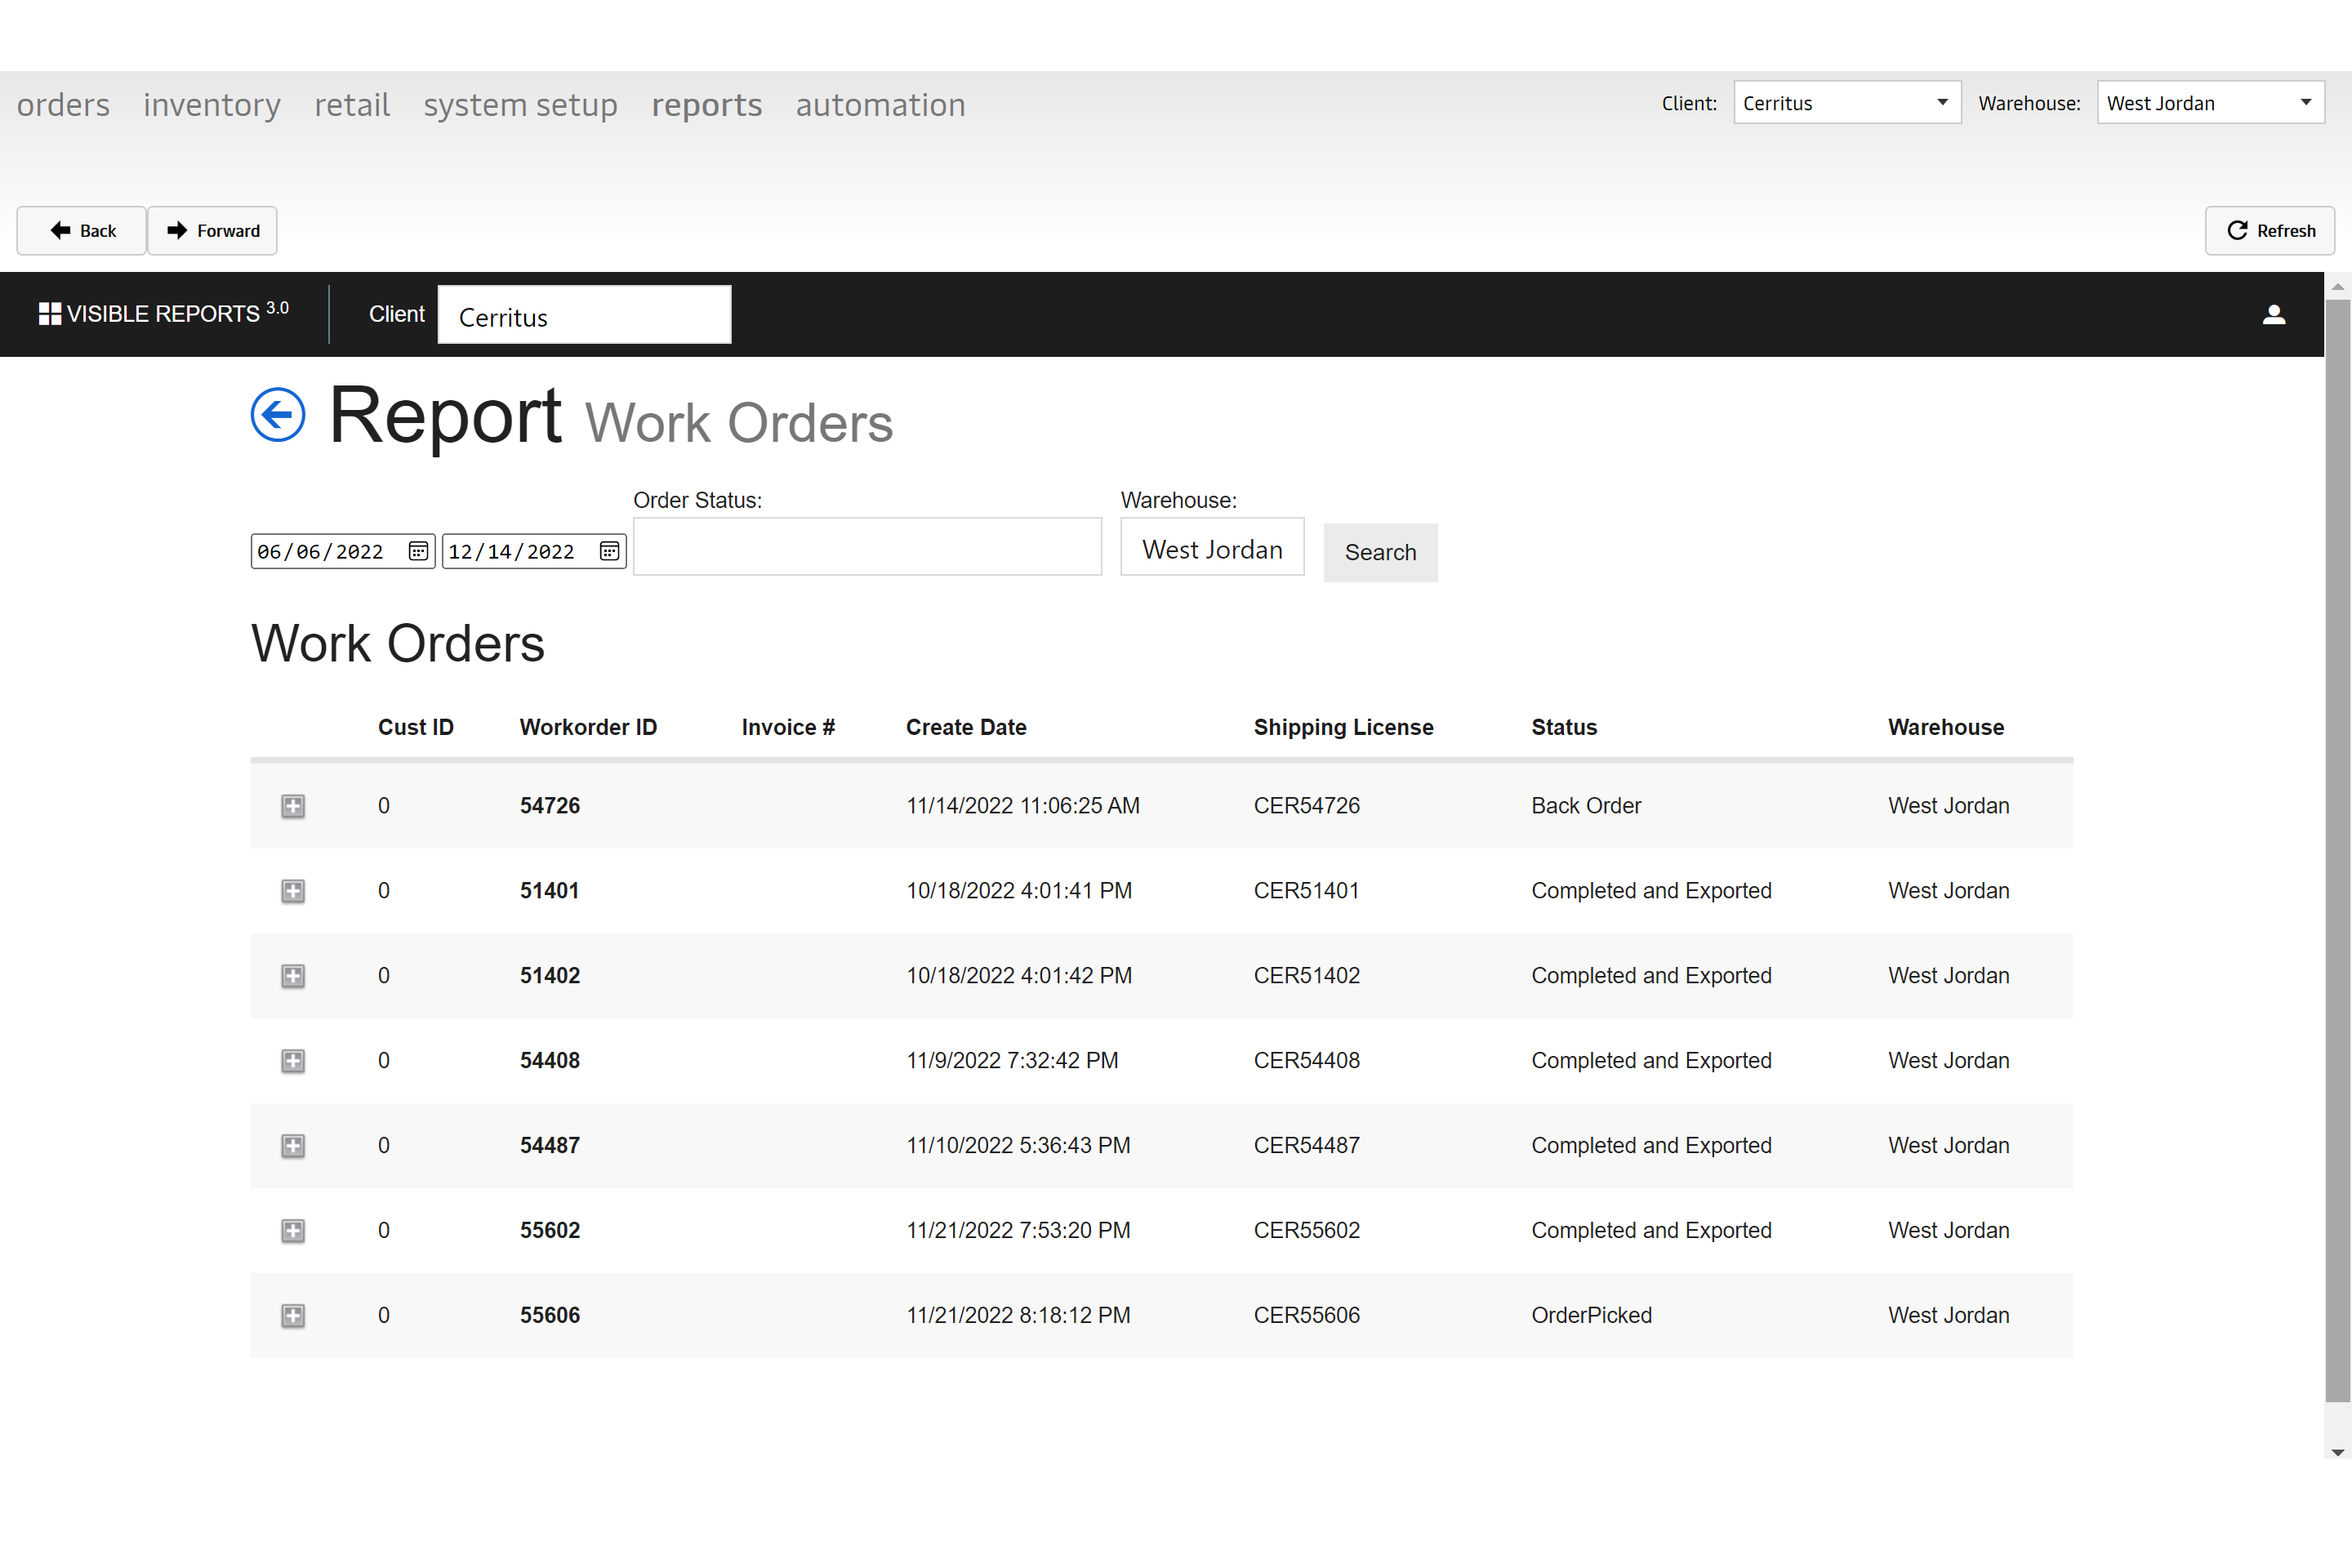
Task: Click the Refresh button
Action: (2270, 231)
